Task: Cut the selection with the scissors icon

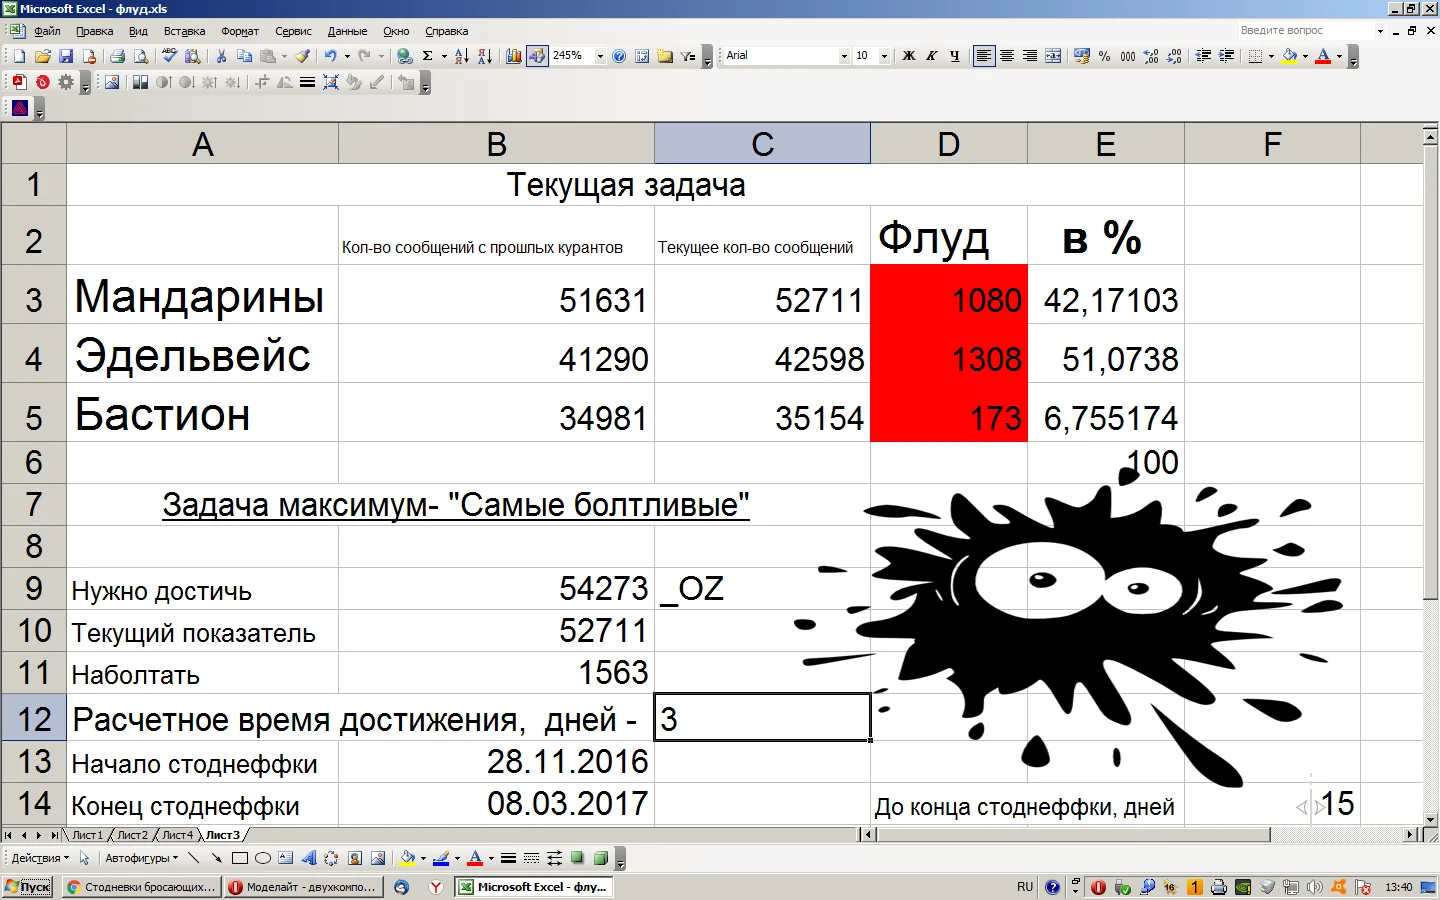Action: 221,56
